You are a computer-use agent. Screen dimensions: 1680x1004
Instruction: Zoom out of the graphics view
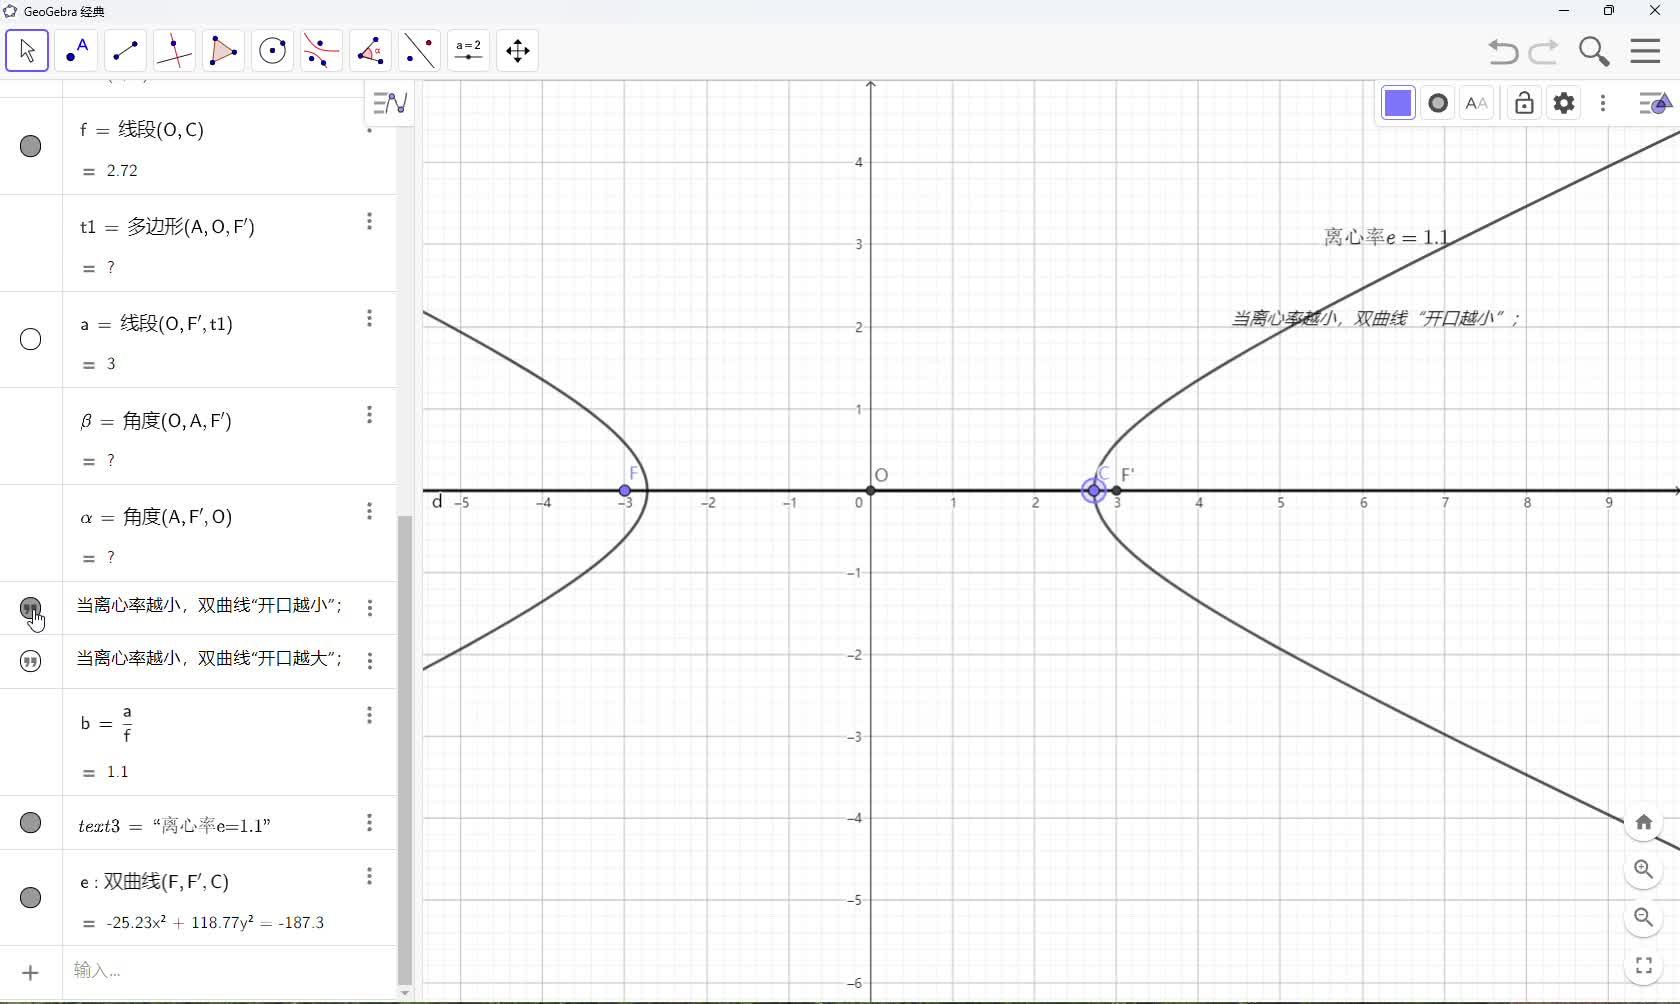pos(1643,917)
